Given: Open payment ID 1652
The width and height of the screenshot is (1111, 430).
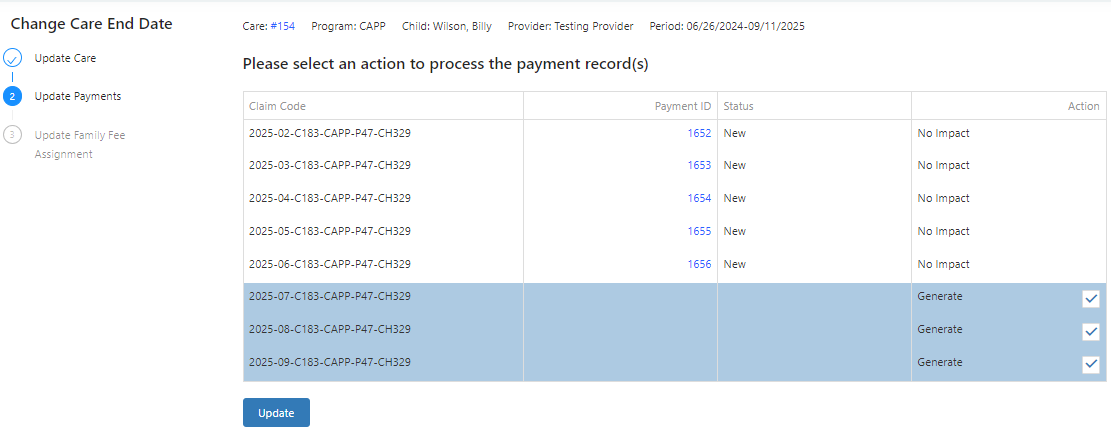Looking at the screenshot, I should tap(699, 132).
